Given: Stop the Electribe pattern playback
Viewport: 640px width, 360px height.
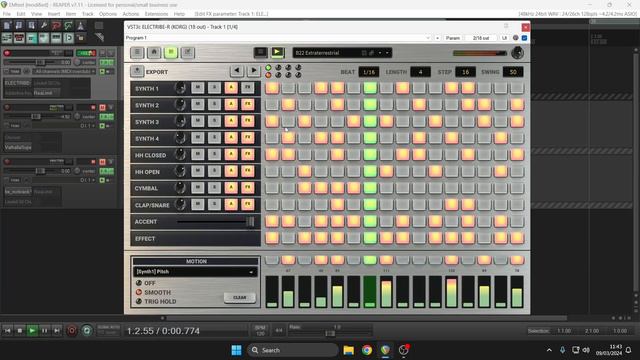Looking at the screenshot, I should point(260,52).
